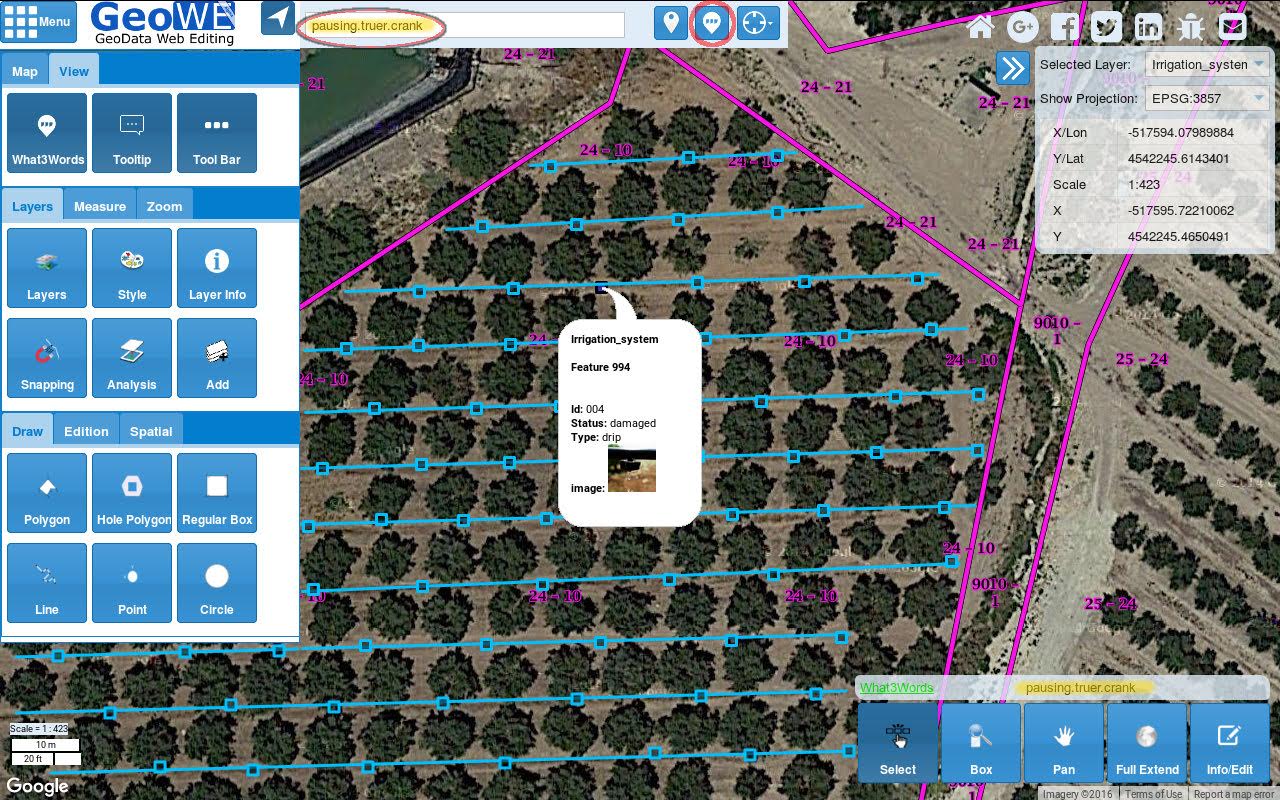Click the map pin marker icon
The width and height of the screenshot is (1280, 800).
pos(670,22)
